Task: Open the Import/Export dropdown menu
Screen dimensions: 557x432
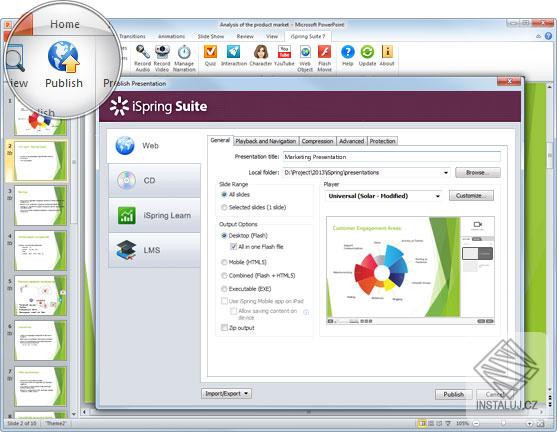Action: point(226,394)
